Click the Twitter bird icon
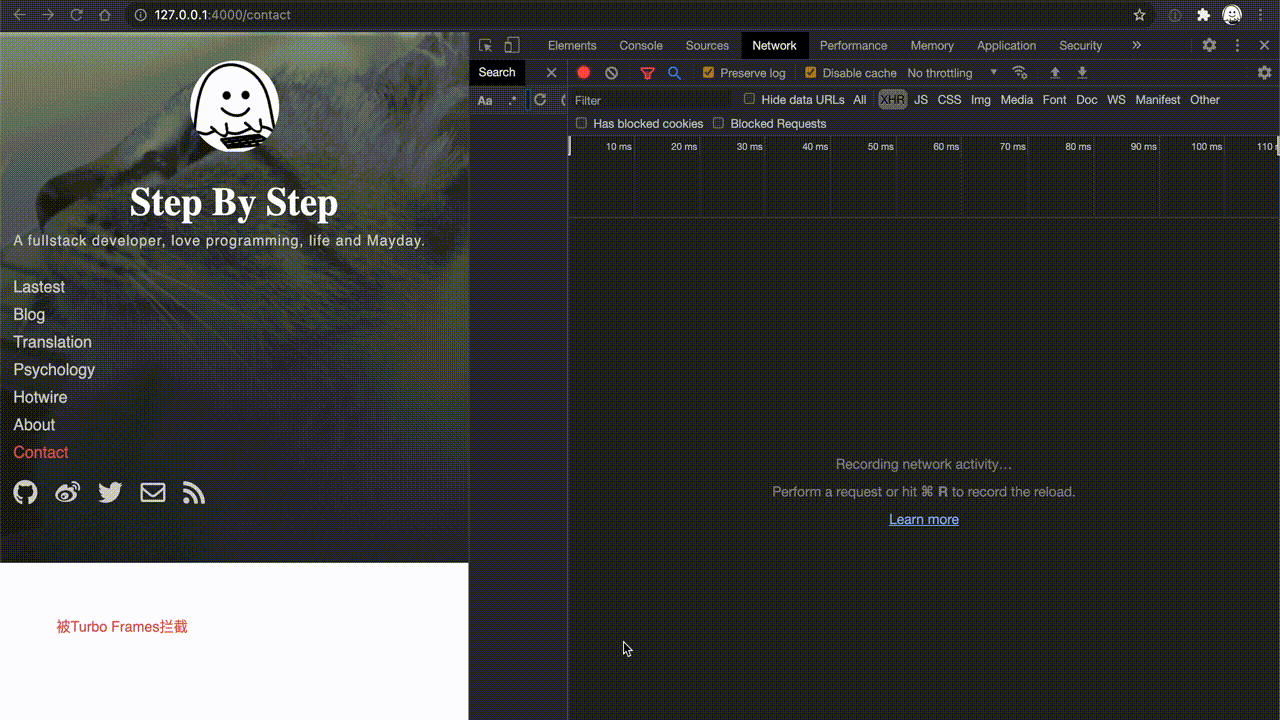 [x=110, y=492]
